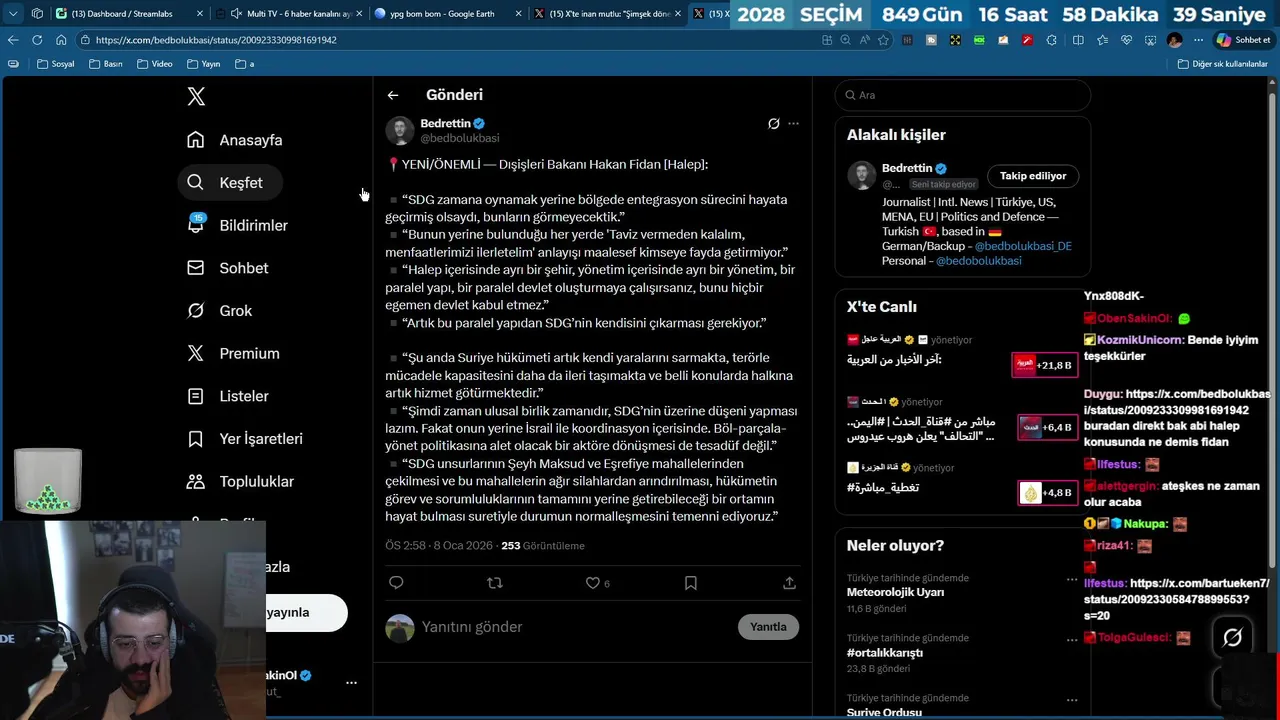
Task: Open more options for Meteorolojik Uyarı
Action: click(1072, 579)
